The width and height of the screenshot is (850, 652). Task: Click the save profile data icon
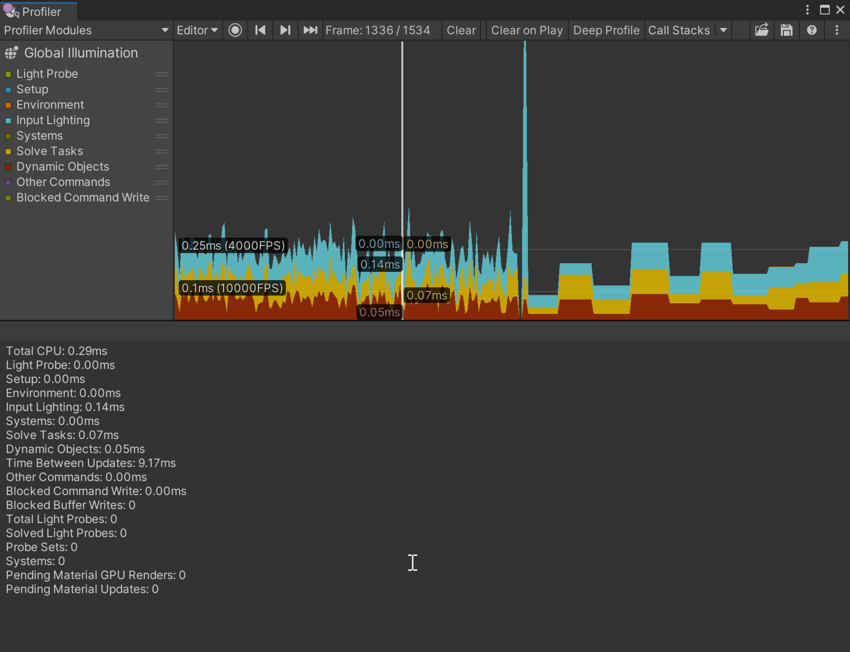pyautogui.click(x=785, y=30)
